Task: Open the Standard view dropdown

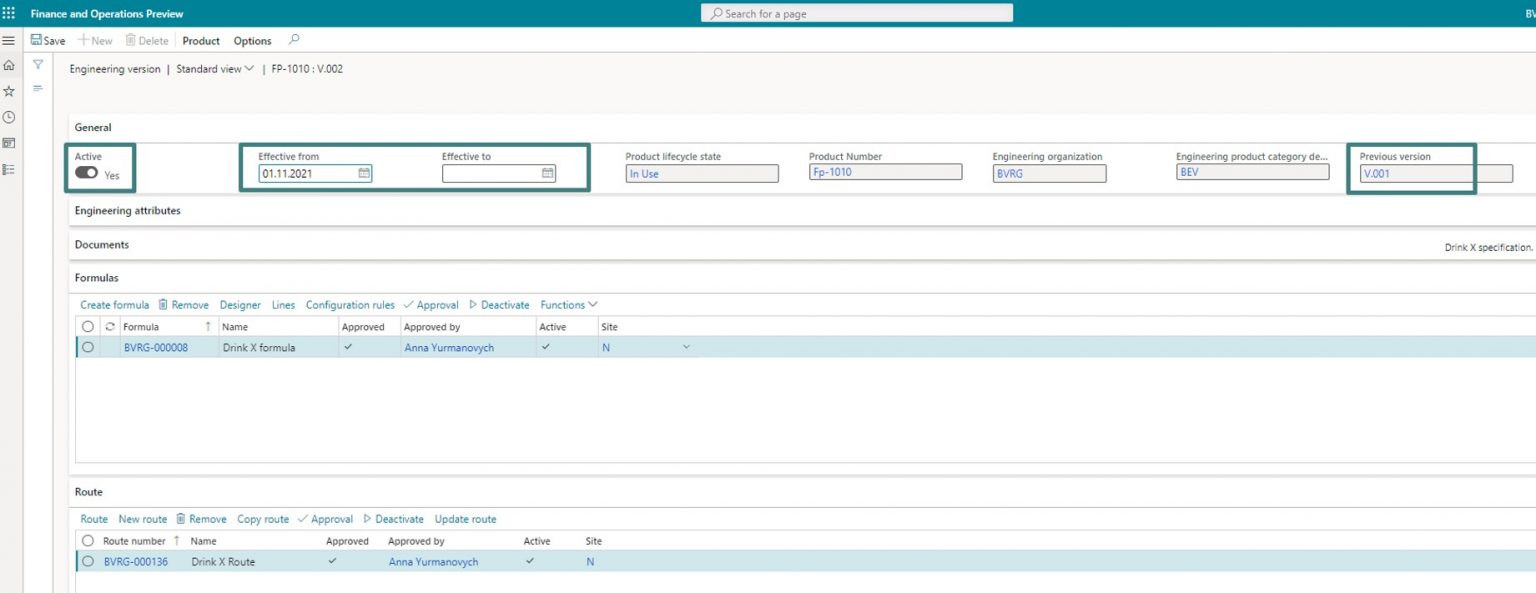Action: (215, 69)
